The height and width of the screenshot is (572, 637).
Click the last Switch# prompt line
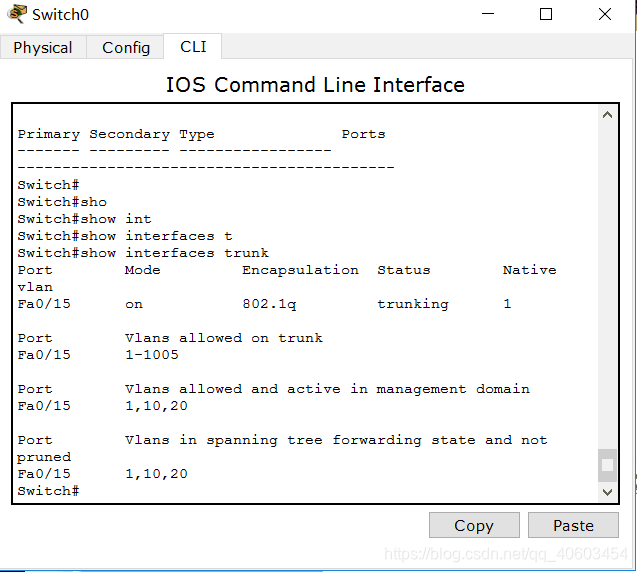pyautogui.click(x=48, y=491)
